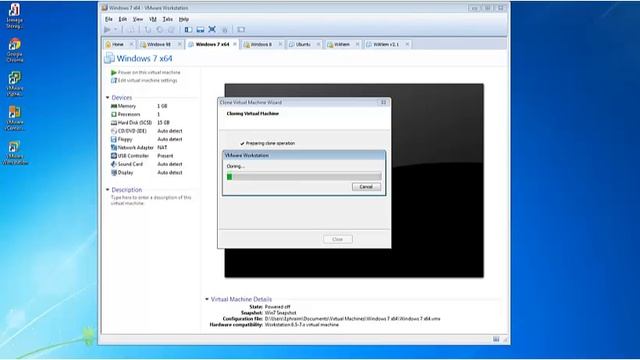Close the Windows 8 tab
This screenshot has height=360, width=640.
click(280, 44)
